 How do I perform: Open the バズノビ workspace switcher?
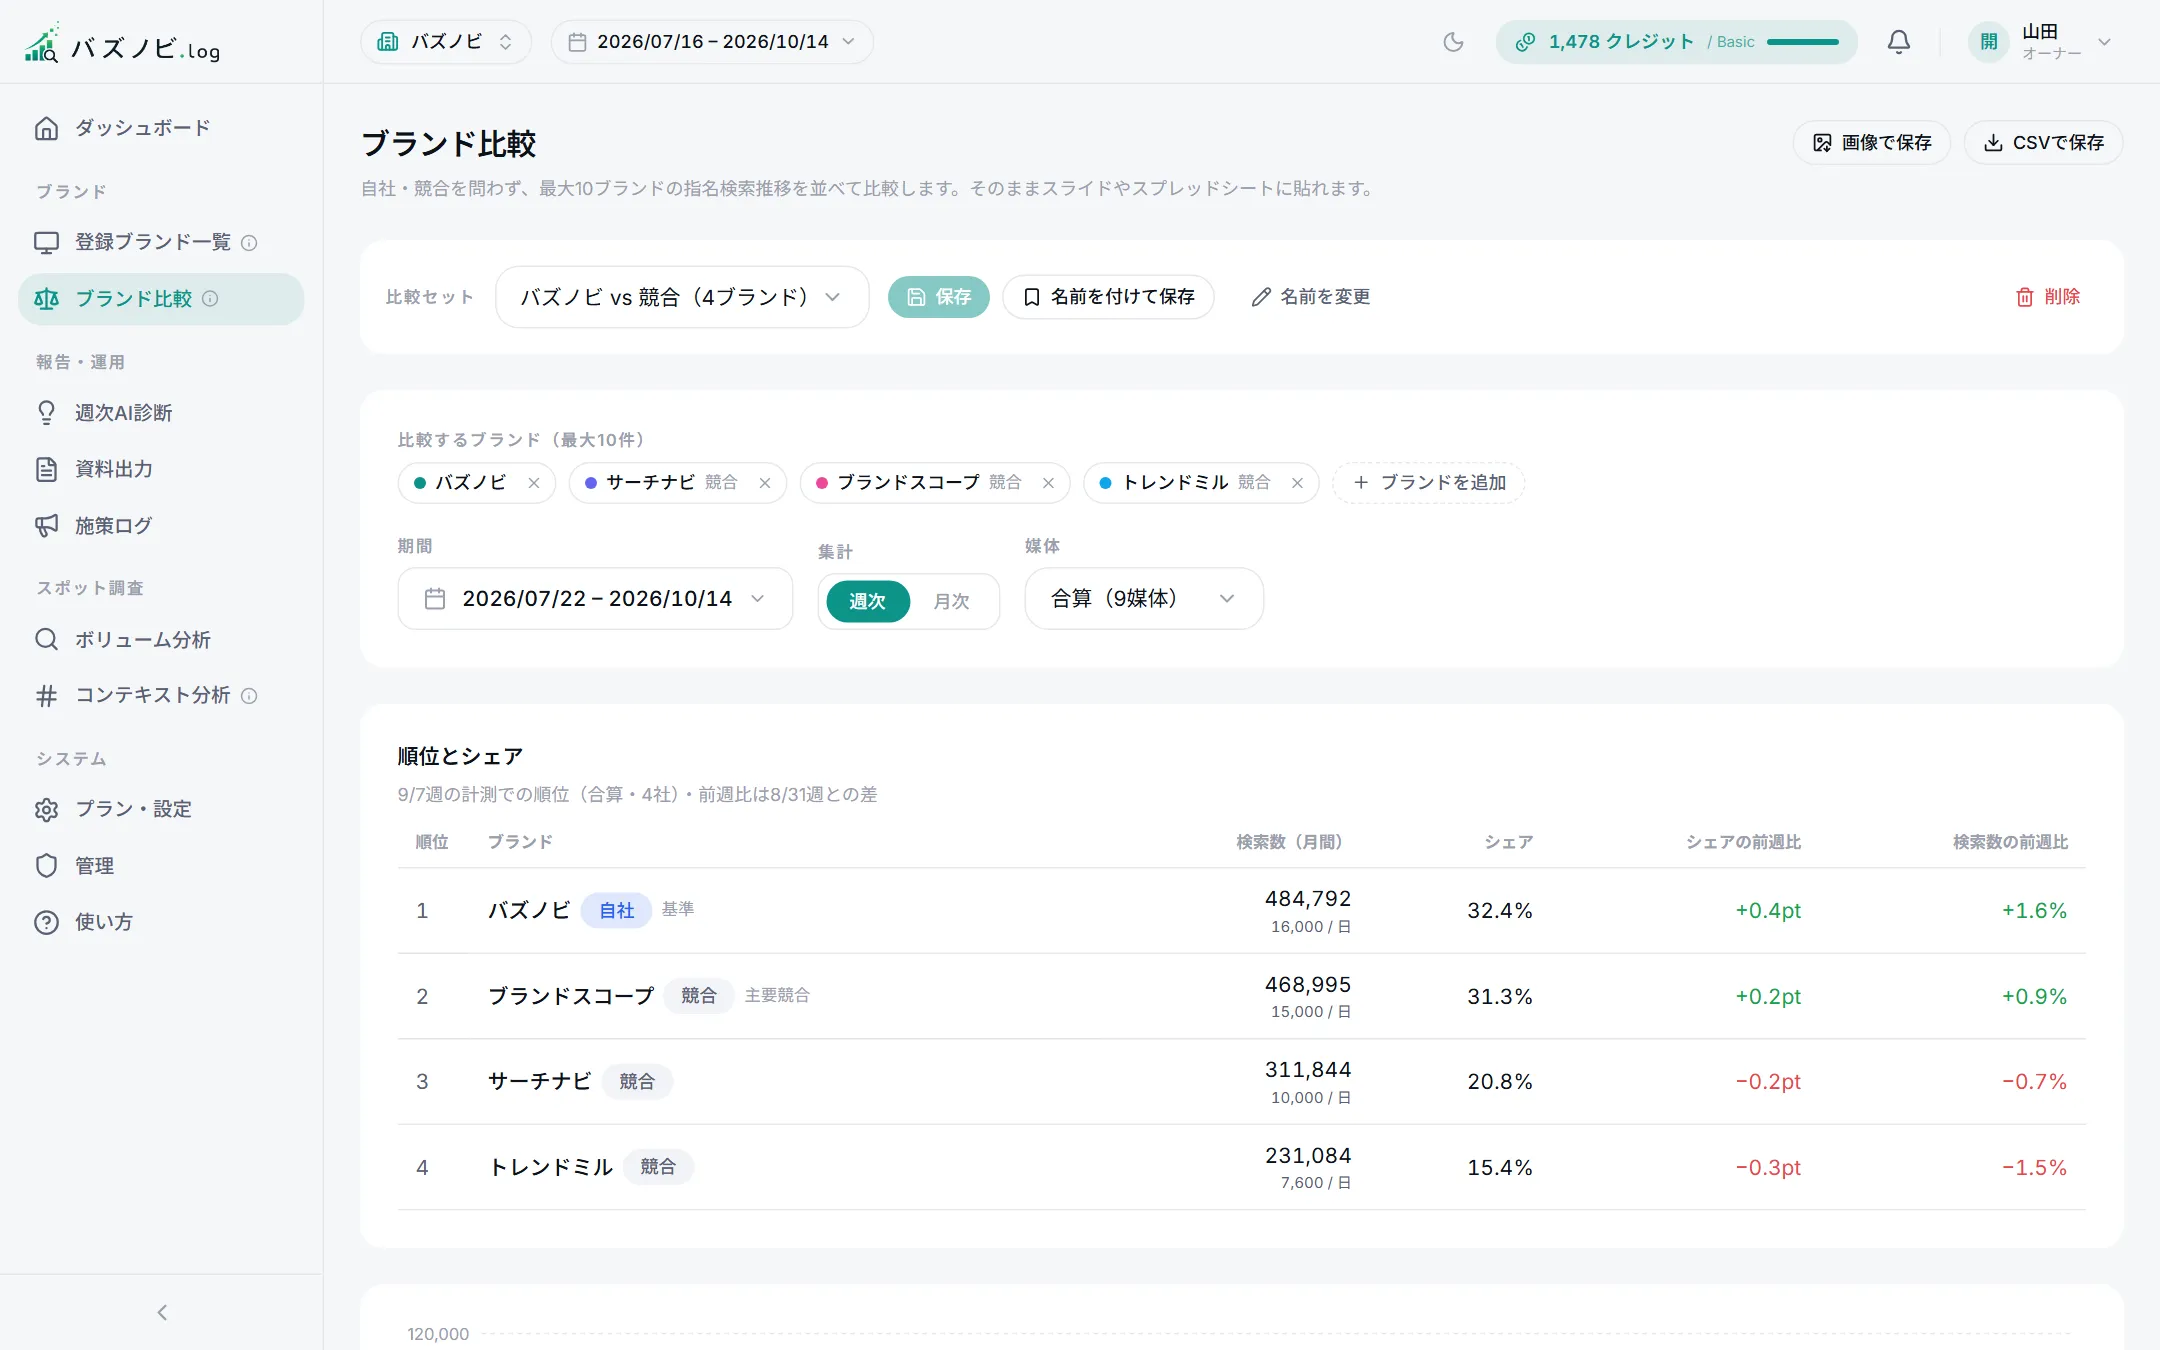pyautogui.click(x=446, y=42)
